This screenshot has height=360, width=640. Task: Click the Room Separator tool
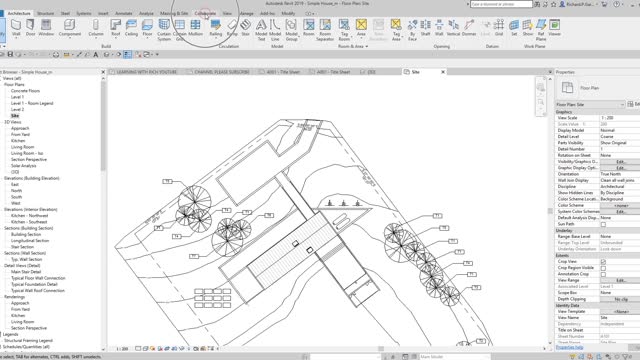(325, 30)
